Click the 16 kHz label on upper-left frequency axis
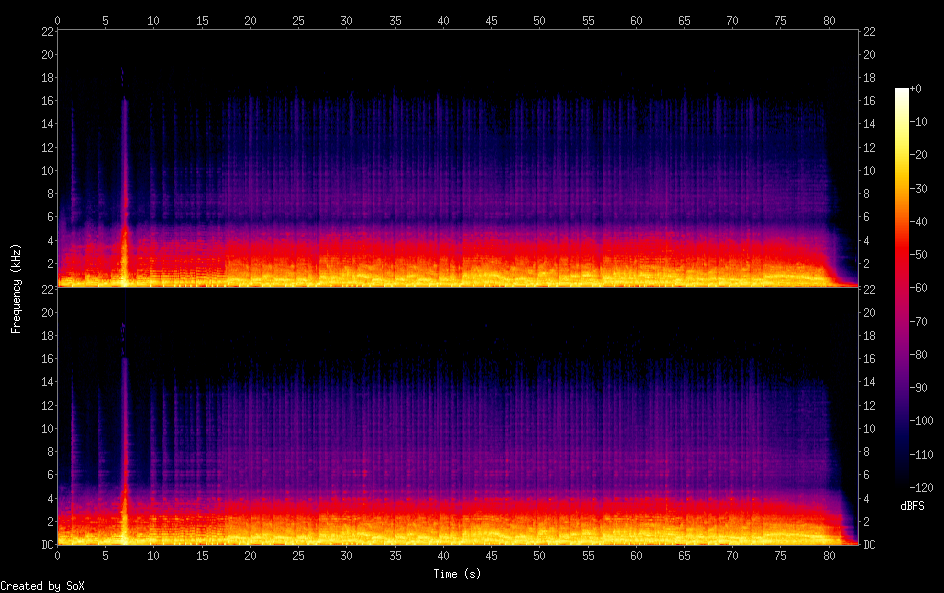 [46, 101]
